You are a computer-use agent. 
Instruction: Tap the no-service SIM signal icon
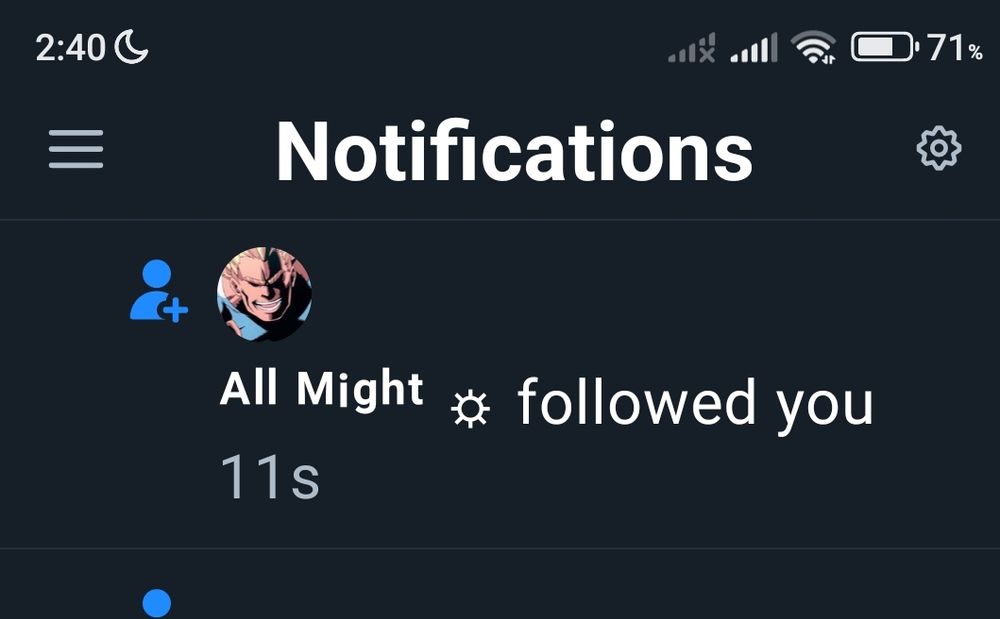click(692, 48)
